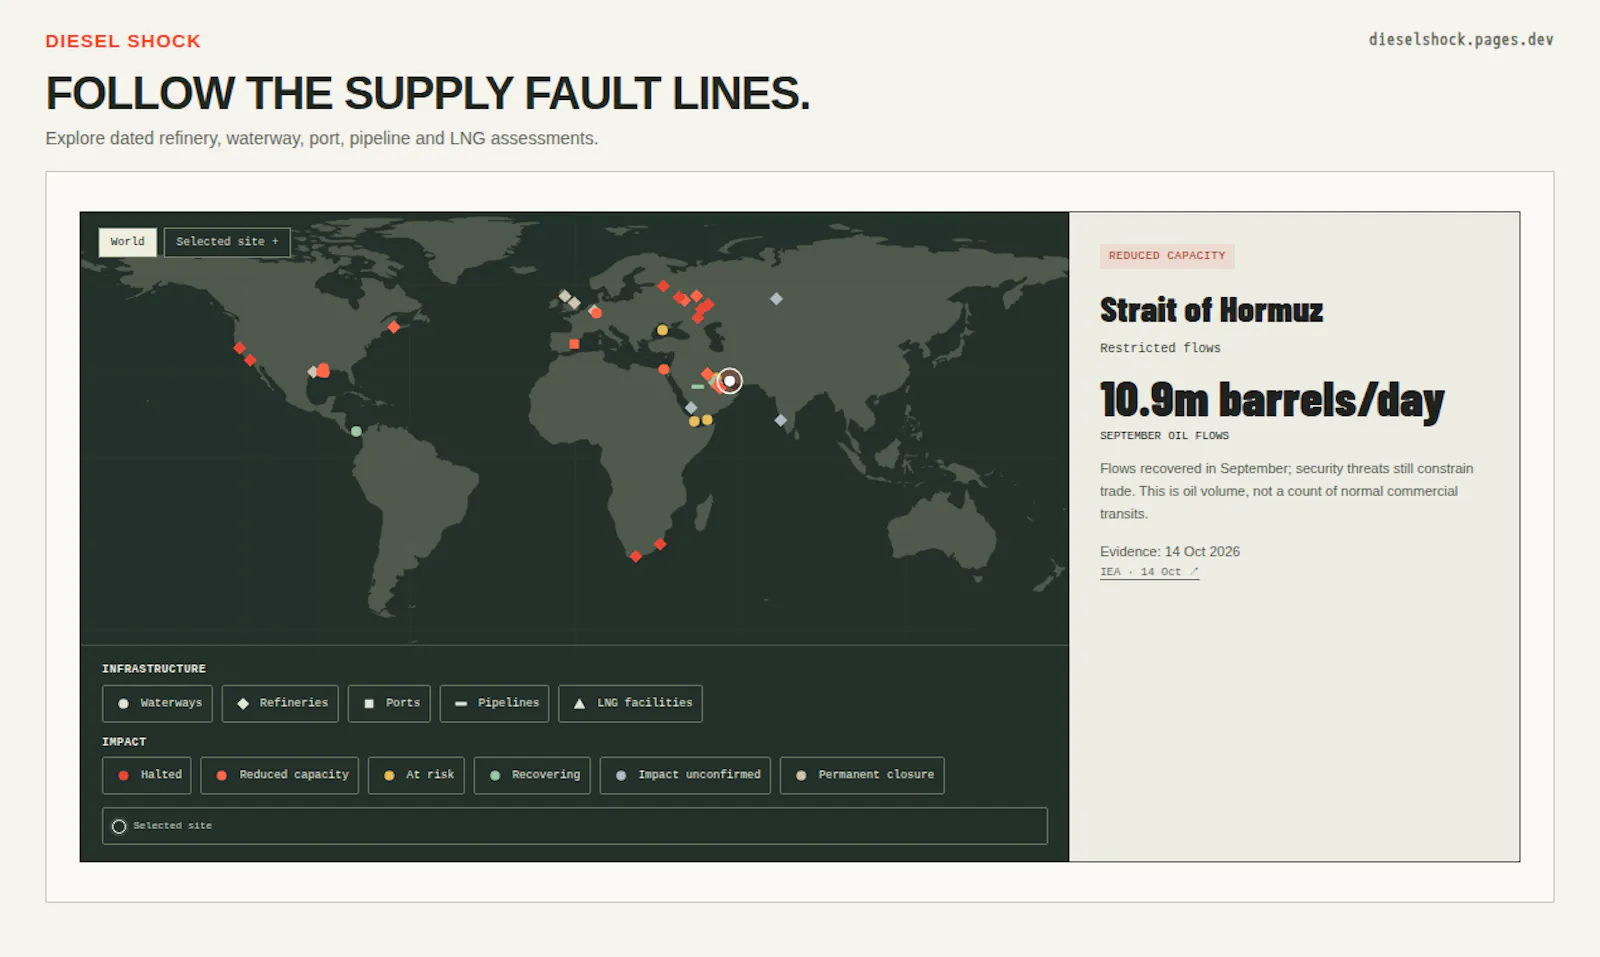Screen dimensions: 1600x957
Task: Click the Selected site legend row
Action: pos(575,826)
